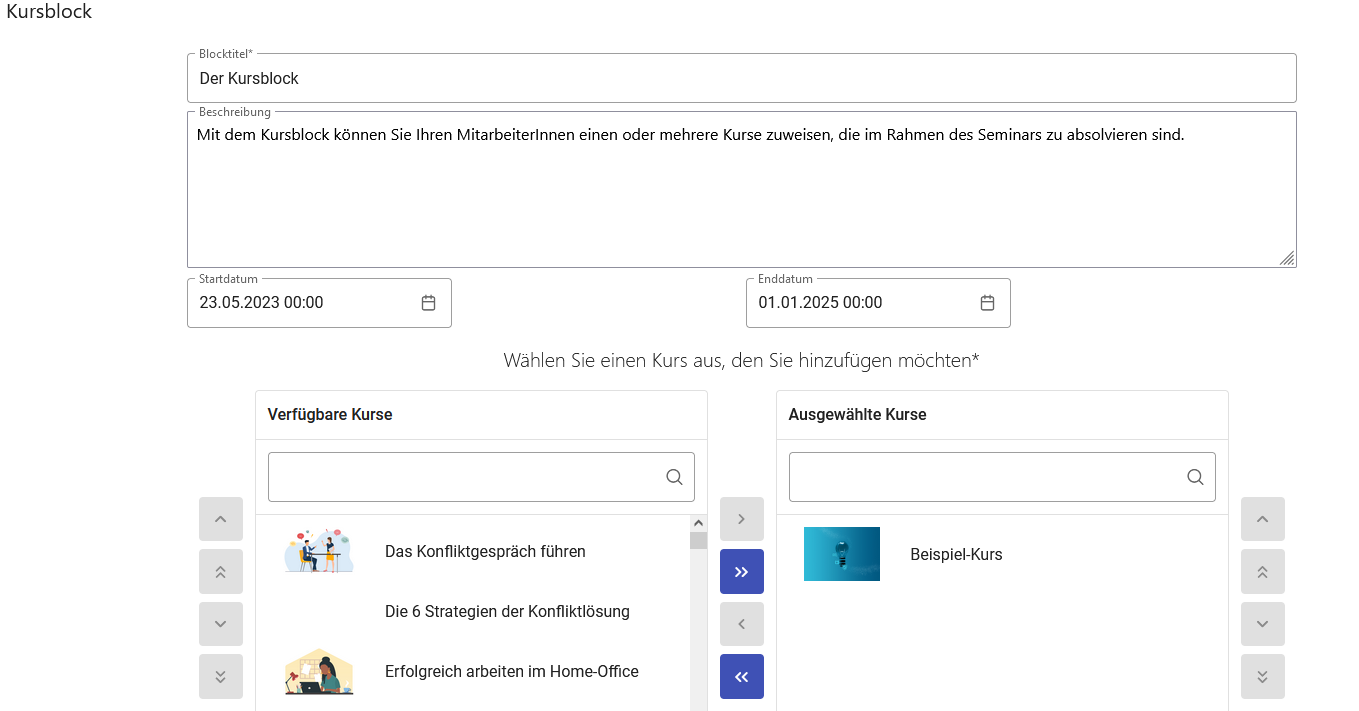Move selected course back to left

[741, 624]
